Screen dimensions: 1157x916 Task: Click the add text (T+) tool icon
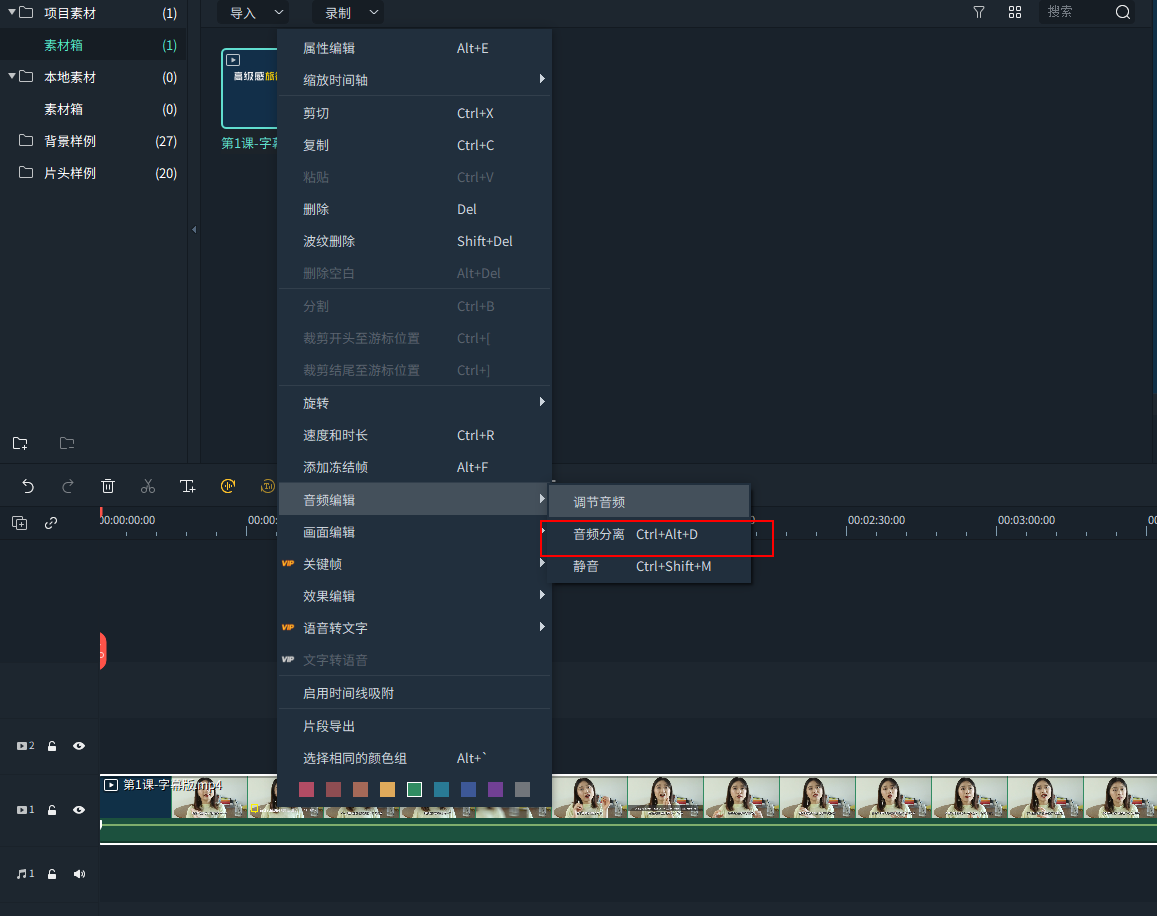tap(188, 486)
